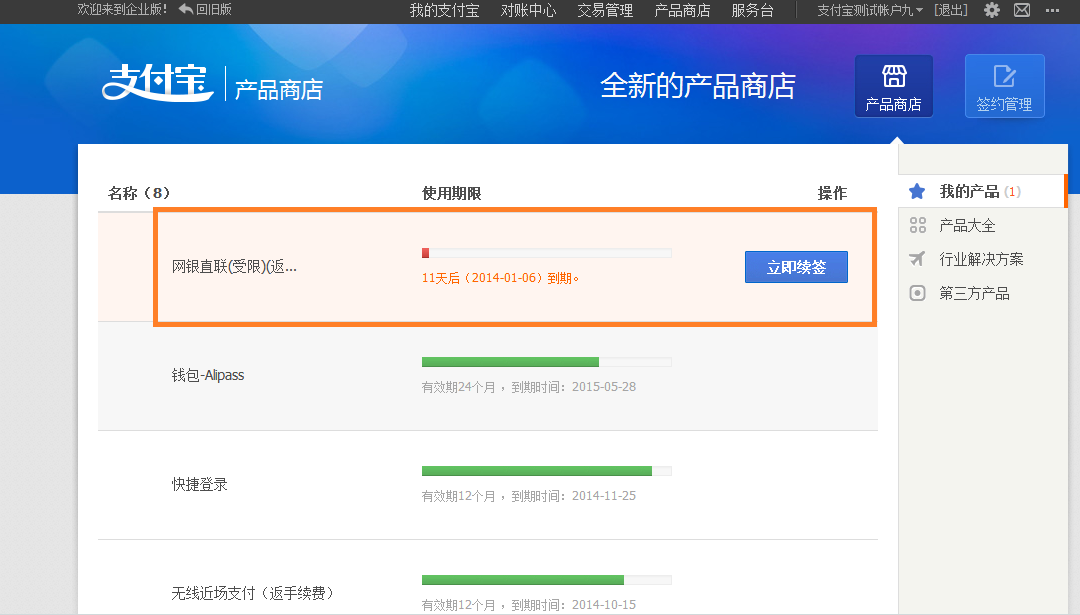Viewport: 1080px width, 615px height.
Task: Select 产品大全 in the sidebar
Action: [967, 225]
